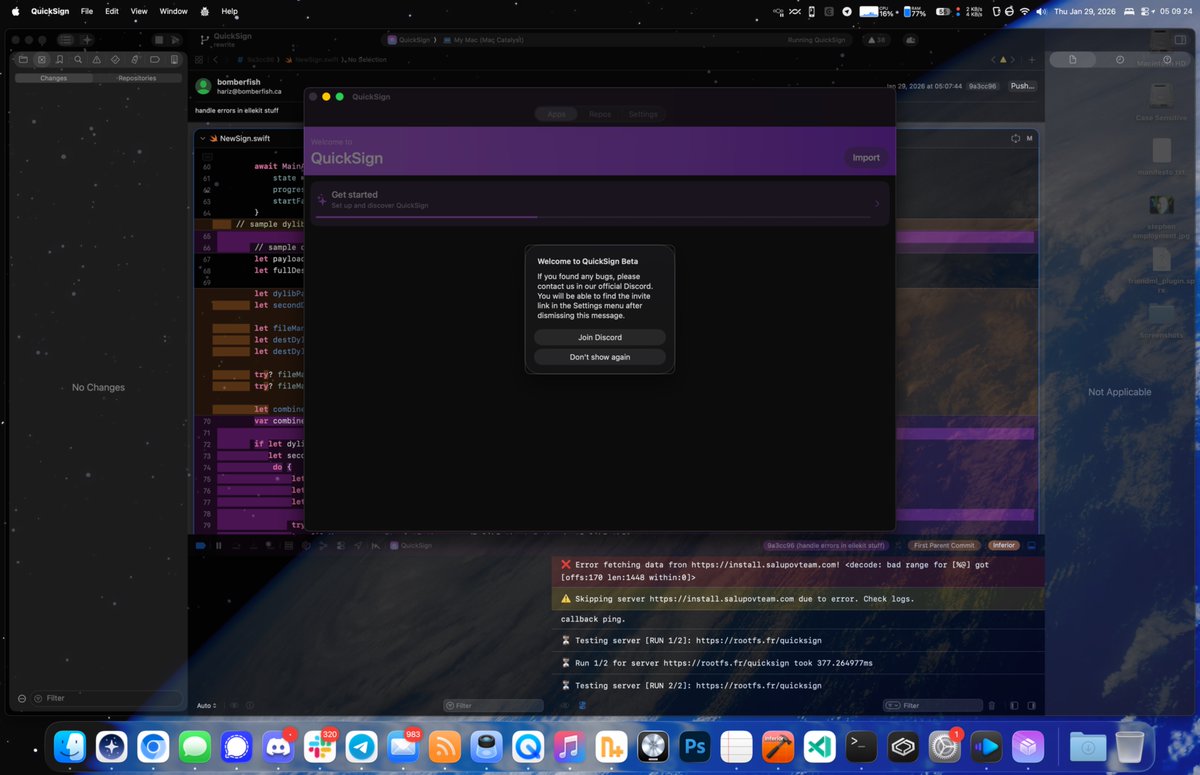Image resolution: width=1200 pixels, height=775 pixels.
Task: Go back with the Xcode editor back arrow
Action: click(x=216, y=60)
